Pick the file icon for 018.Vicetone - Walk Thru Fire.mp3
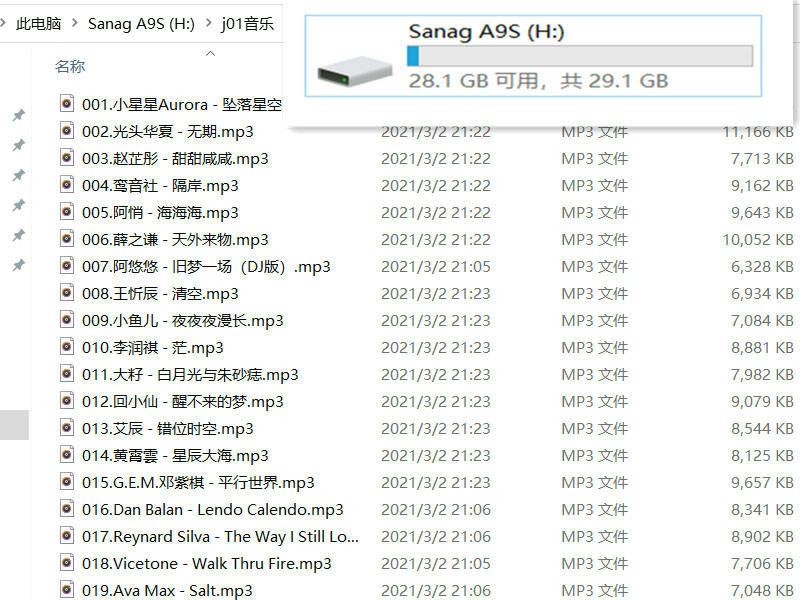Screen dimensions: 800x600 (66, 563)
